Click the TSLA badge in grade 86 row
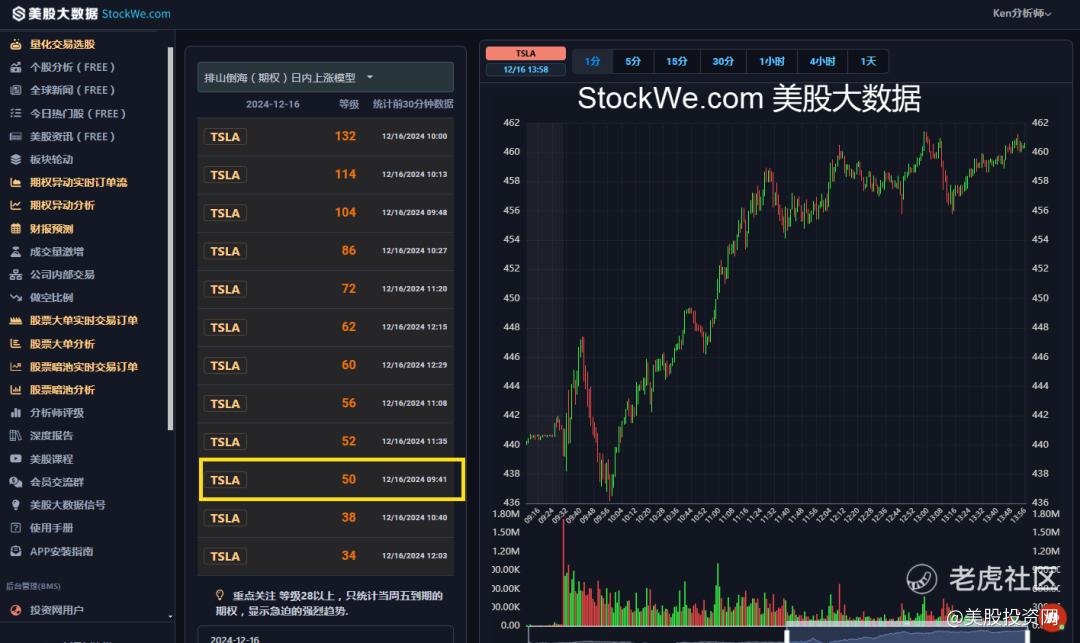The width and height of the screenshot is (1080, 643). click(x=225, y=251)
